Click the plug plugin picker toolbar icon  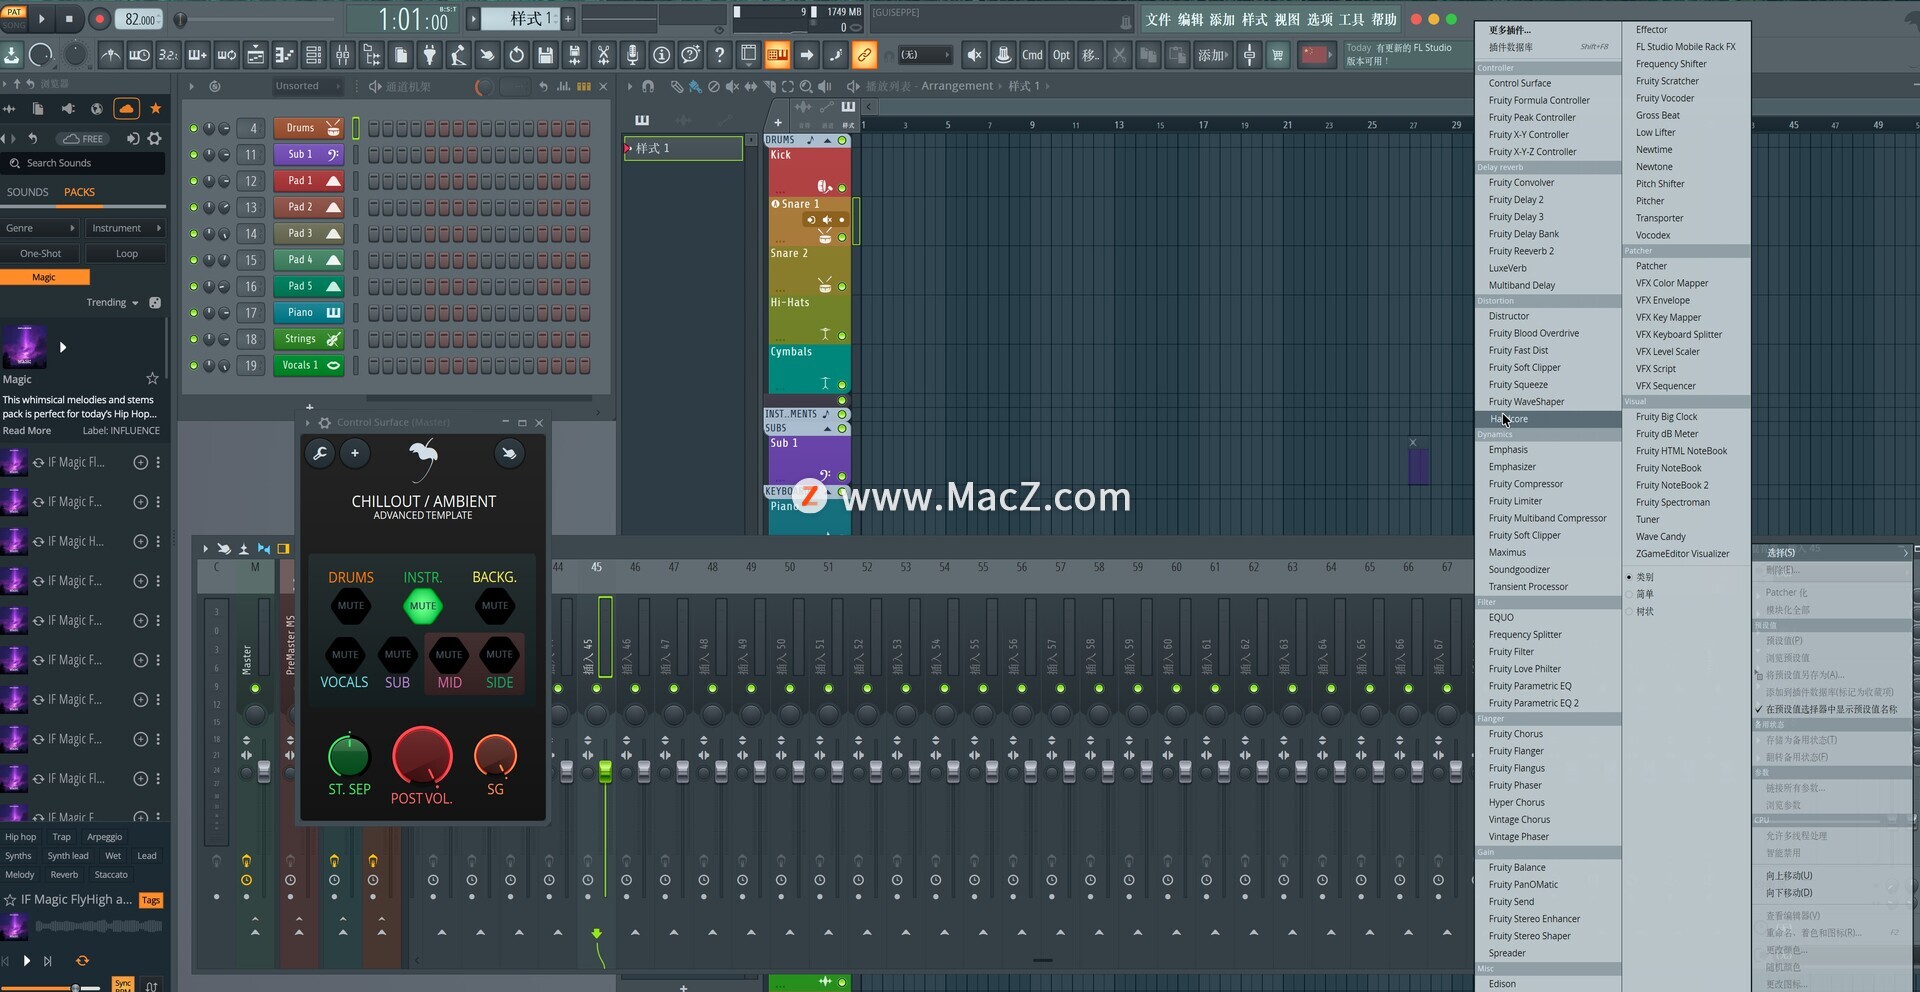point(429,55)
